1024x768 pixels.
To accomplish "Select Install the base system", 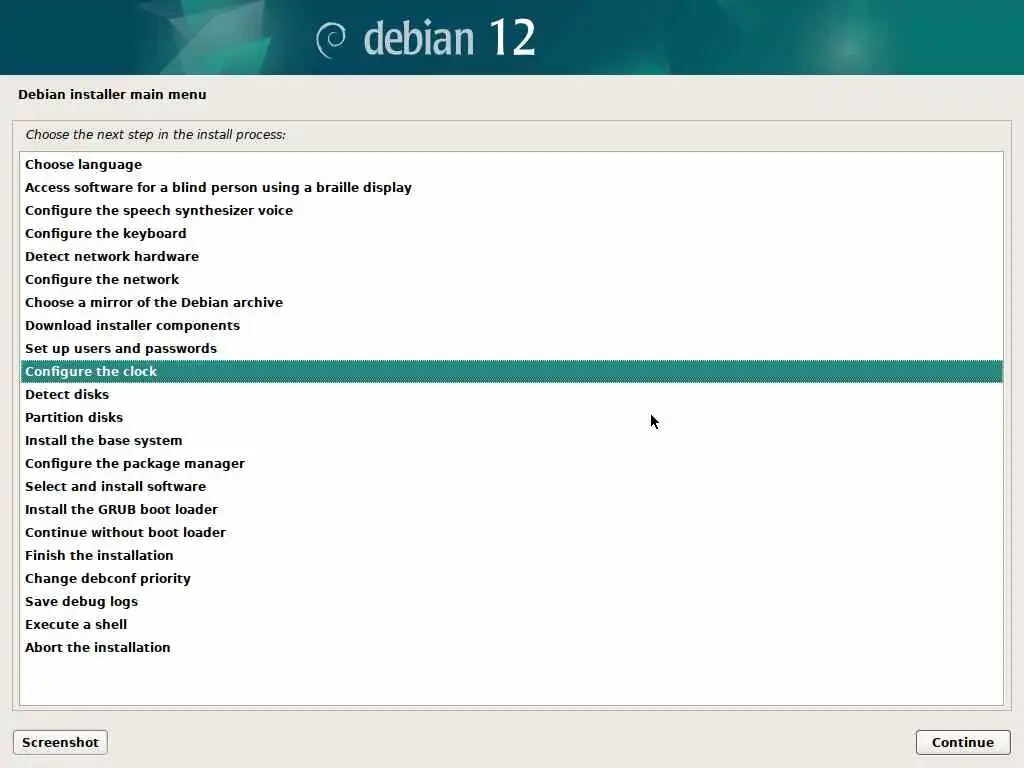I will (x=511, y=440).
